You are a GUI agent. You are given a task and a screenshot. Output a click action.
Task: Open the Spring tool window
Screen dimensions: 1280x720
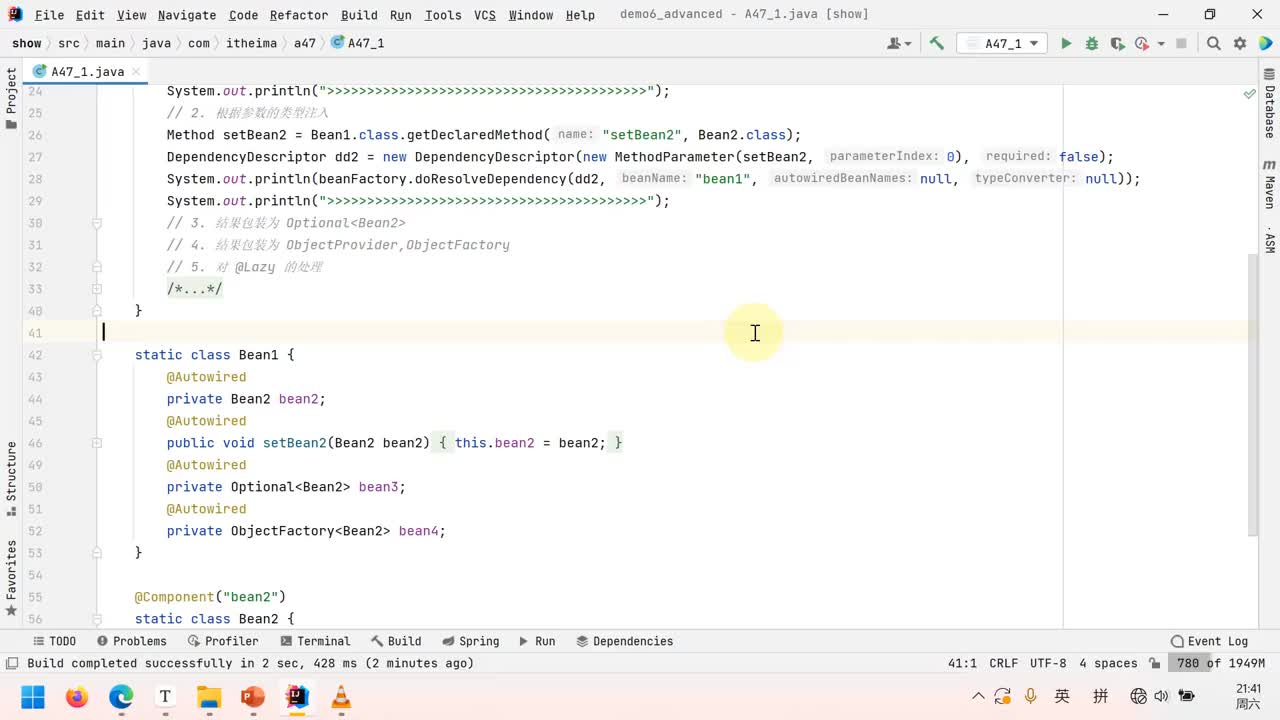click(470, 641)
